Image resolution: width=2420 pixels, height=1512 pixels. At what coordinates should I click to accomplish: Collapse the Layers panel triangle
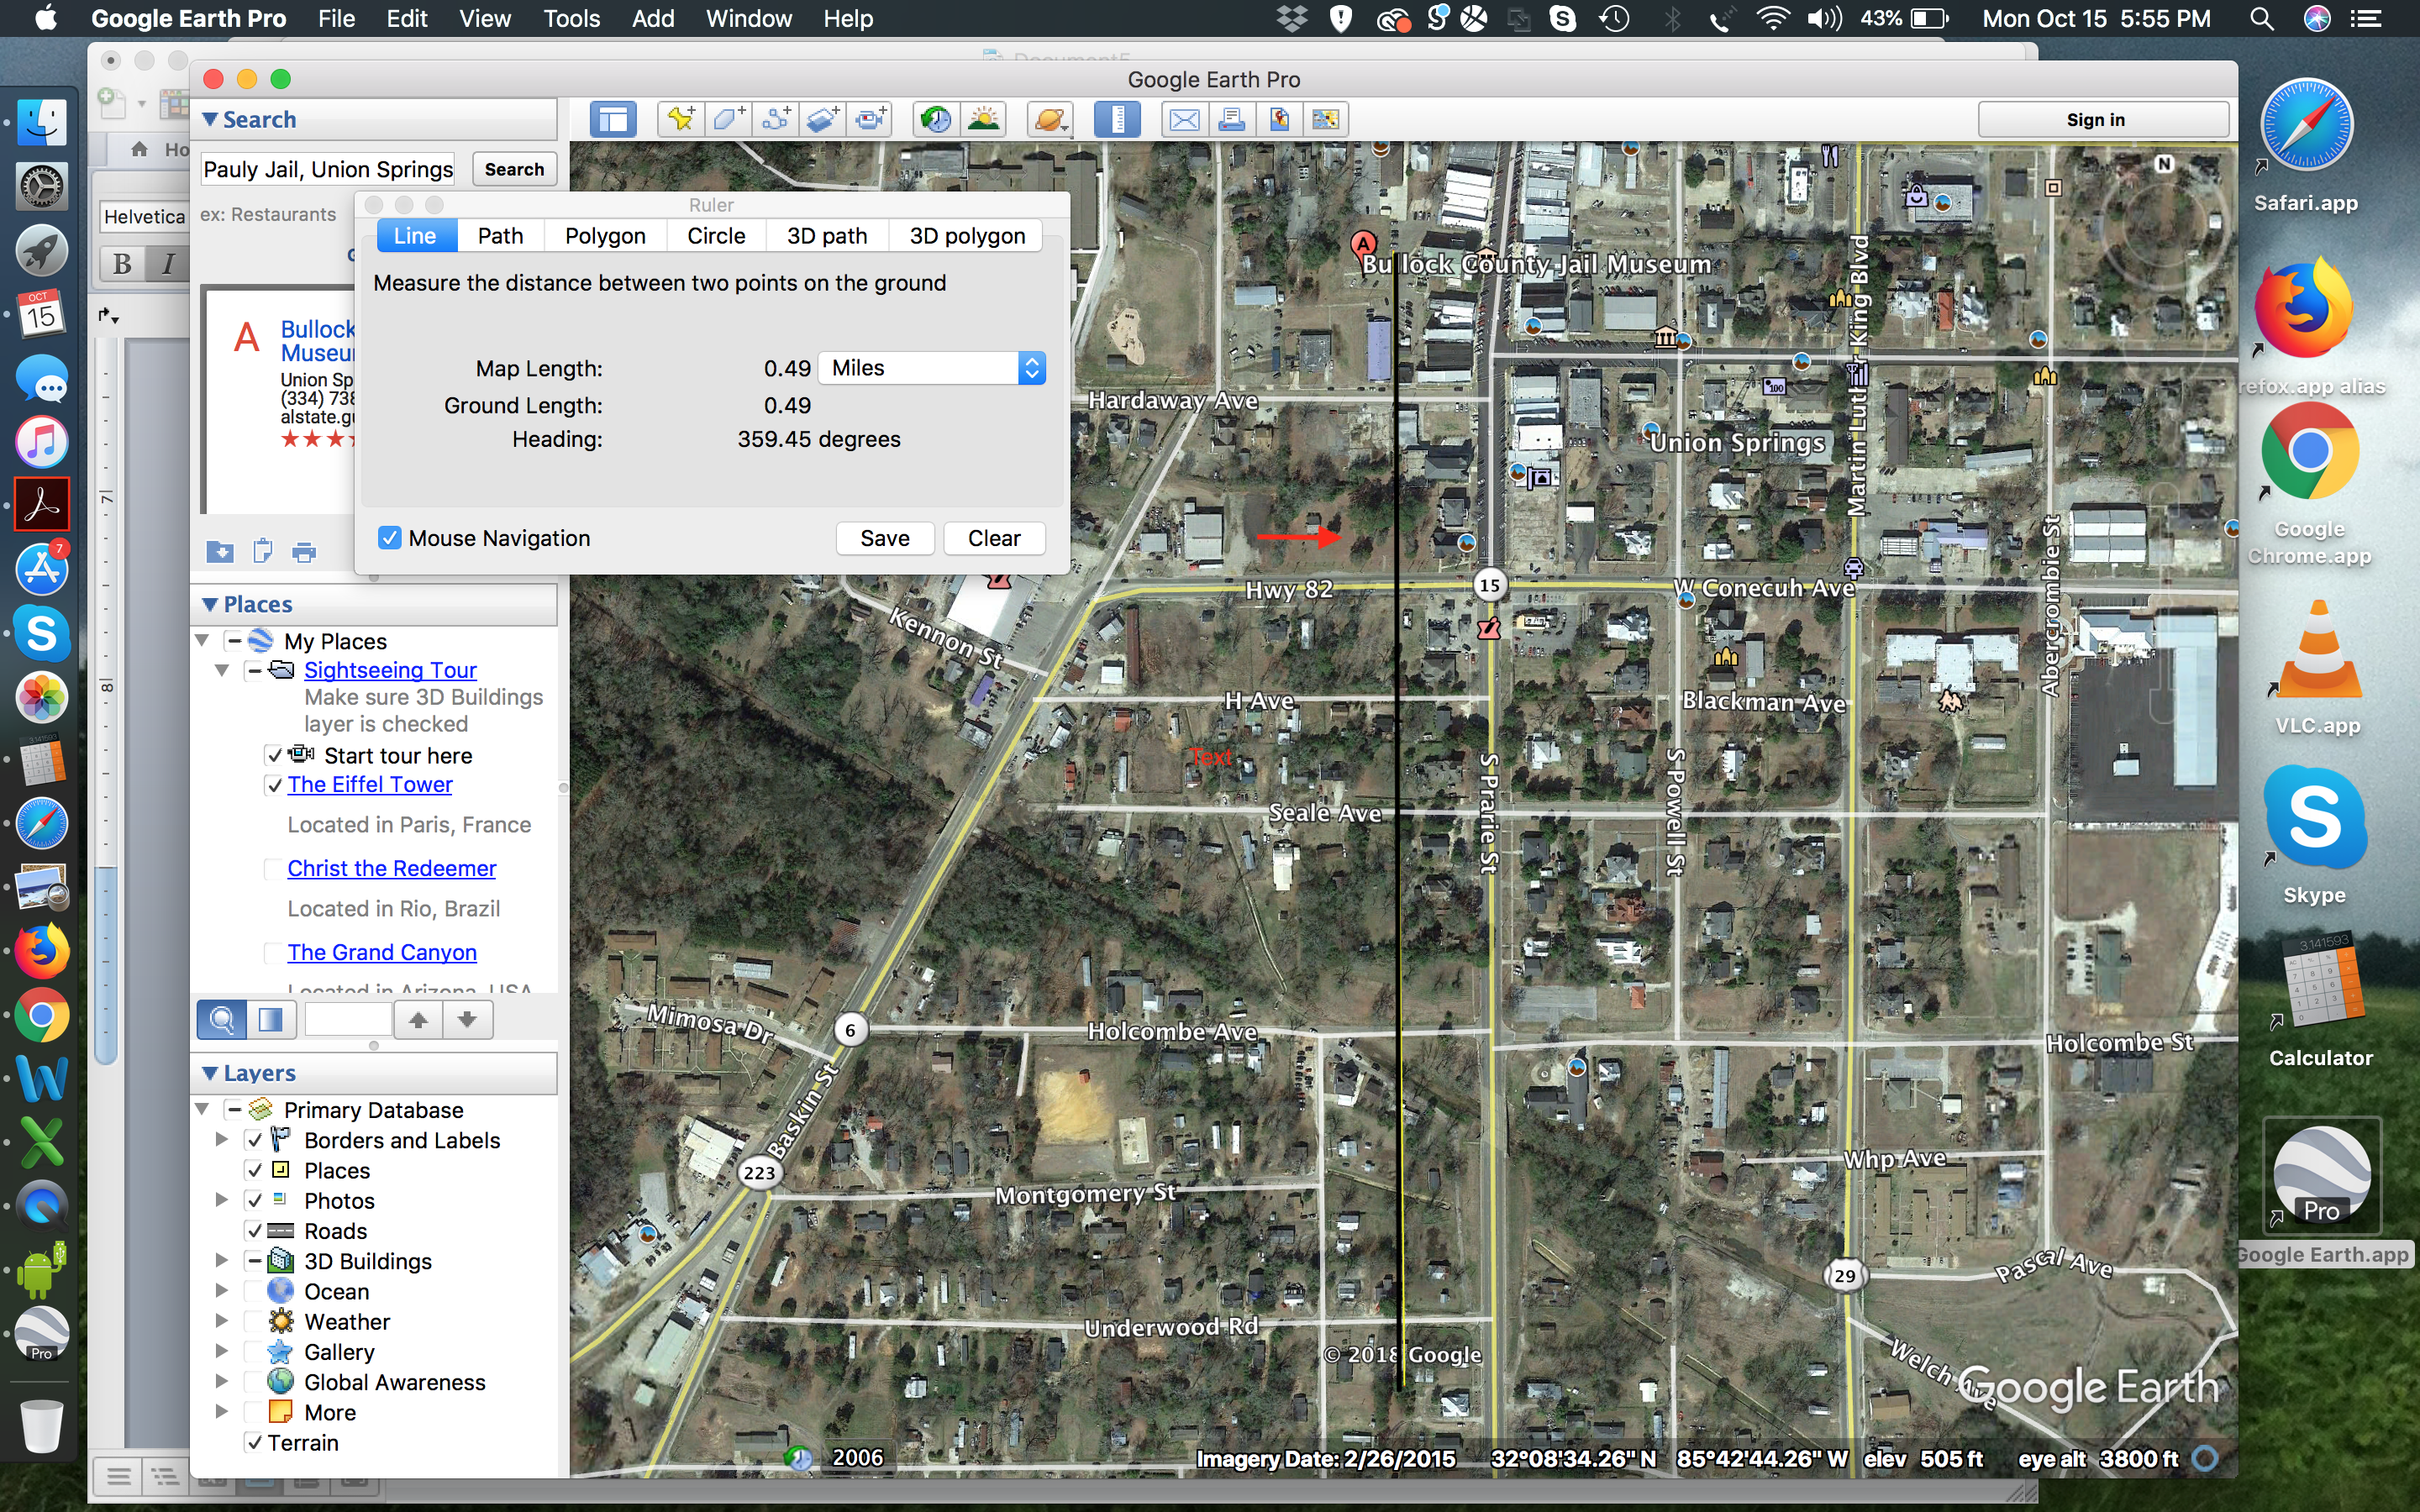[210, 1073]
